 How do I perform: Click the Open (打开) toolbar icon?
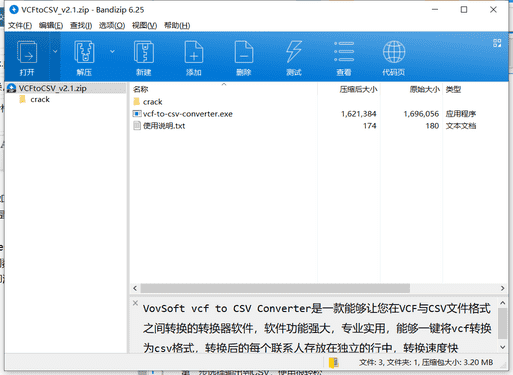point(27,52)
